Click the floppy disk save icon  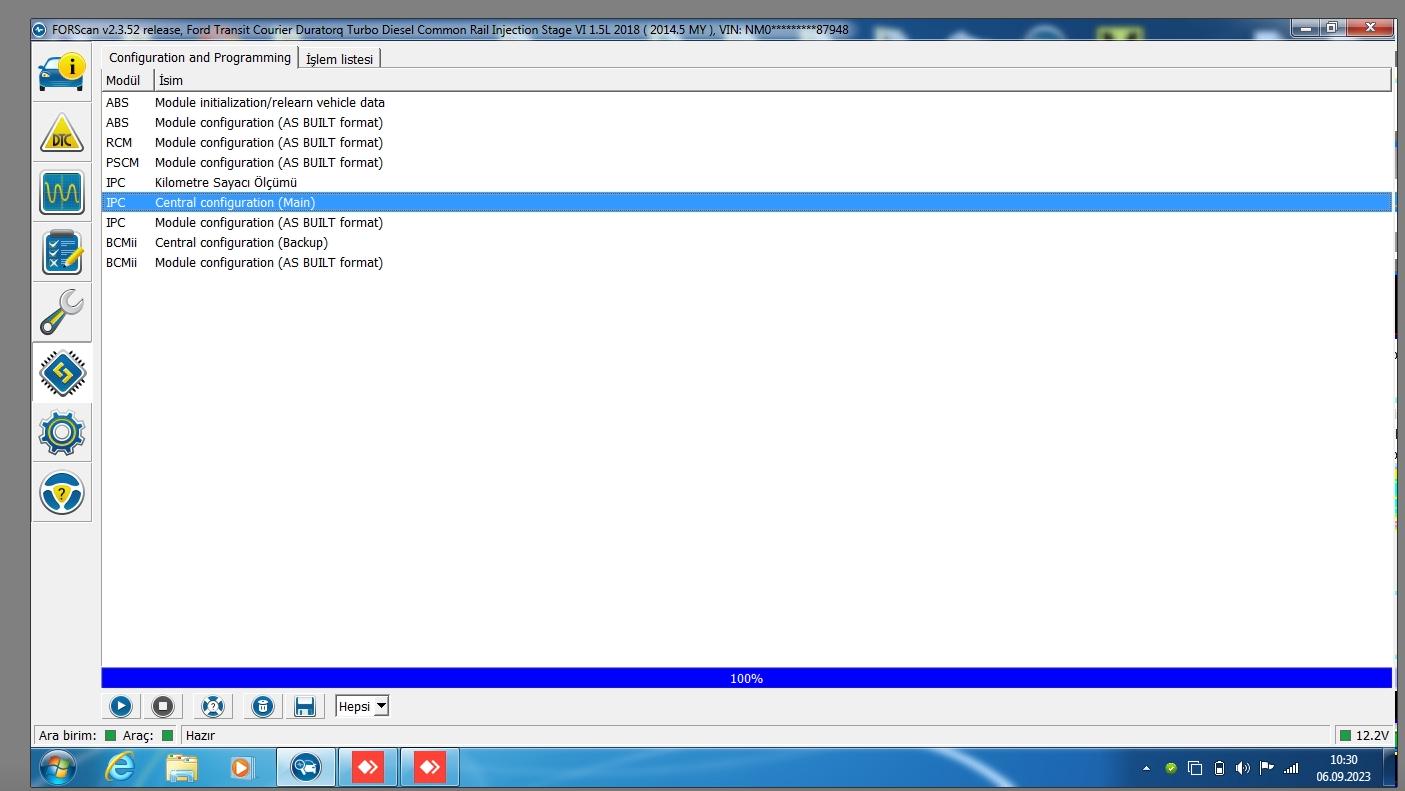[x=305, y=707]
